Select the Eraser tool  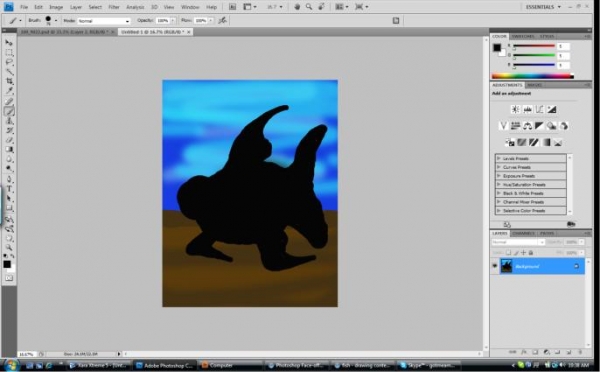(9, 140)
